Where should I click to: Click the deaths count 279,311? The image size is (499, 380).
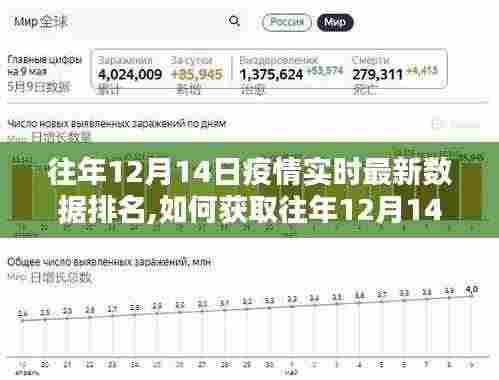coord(378,74)
